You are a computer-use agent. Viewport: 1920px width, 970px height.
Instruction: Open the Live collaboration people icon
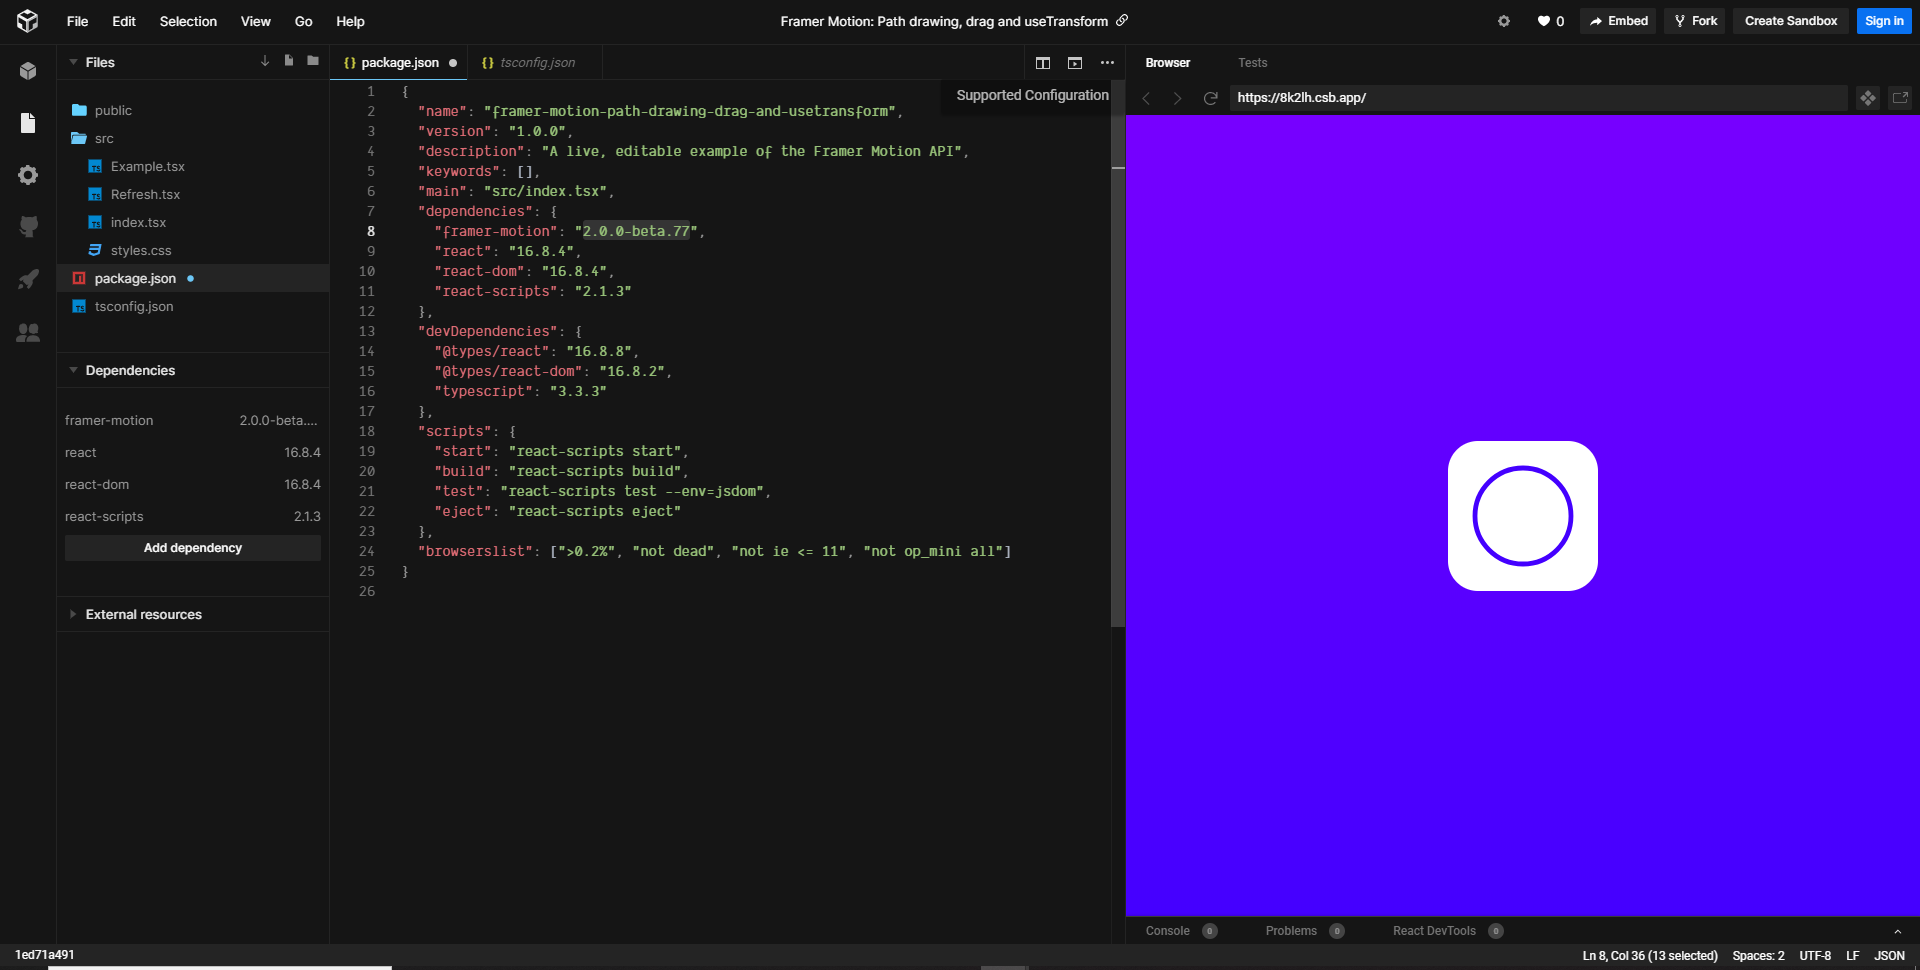[x=28, y=332]
